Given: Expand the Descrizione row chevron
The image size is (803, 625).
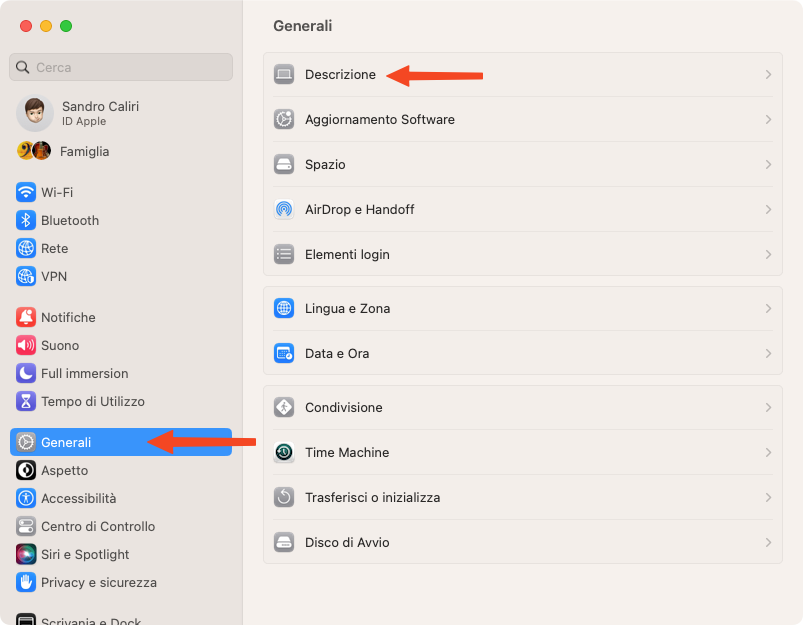Looking at the screenshot, I should tap(768, 75).
